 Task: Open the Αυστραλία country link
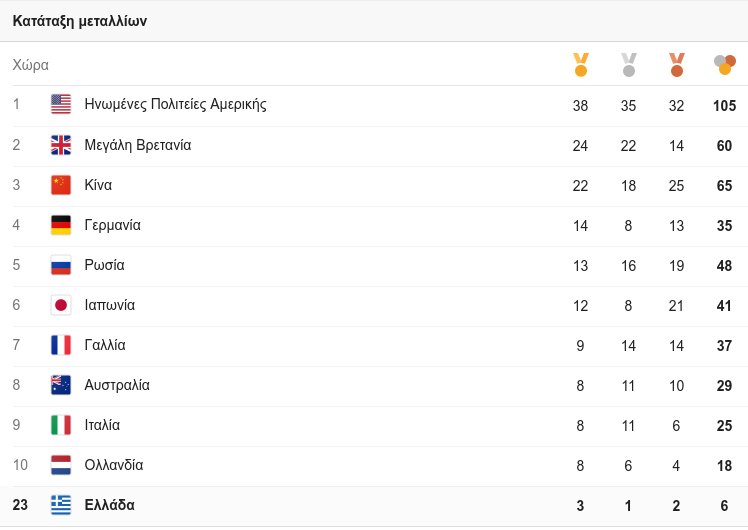pyautogui.click(x=117, y=385)
